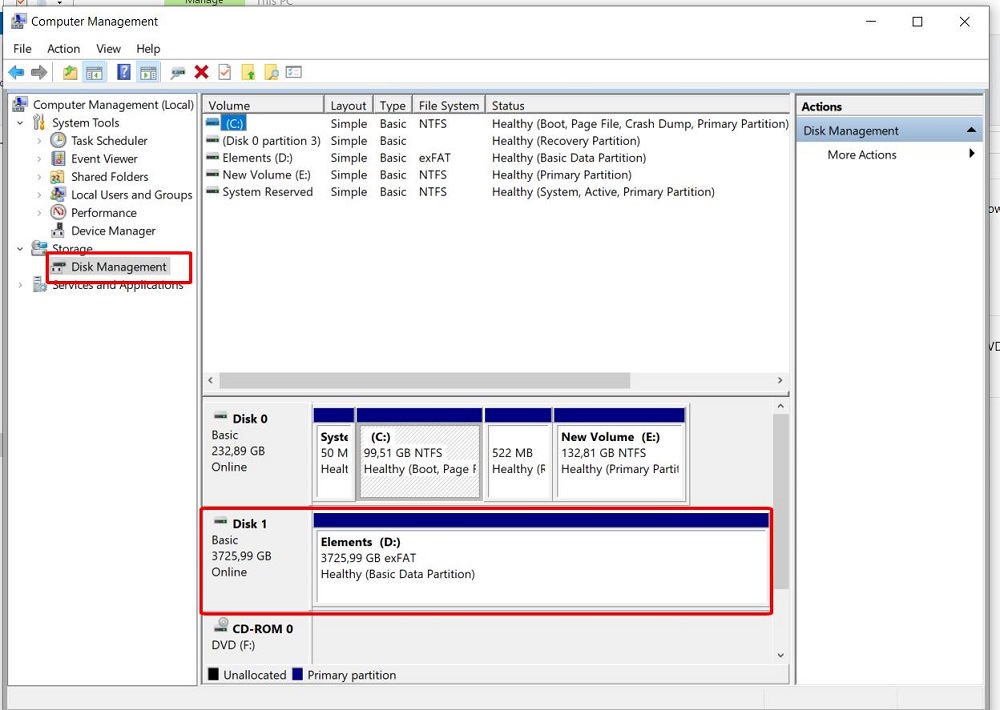Click the red X delete icon

click(201, 72)
